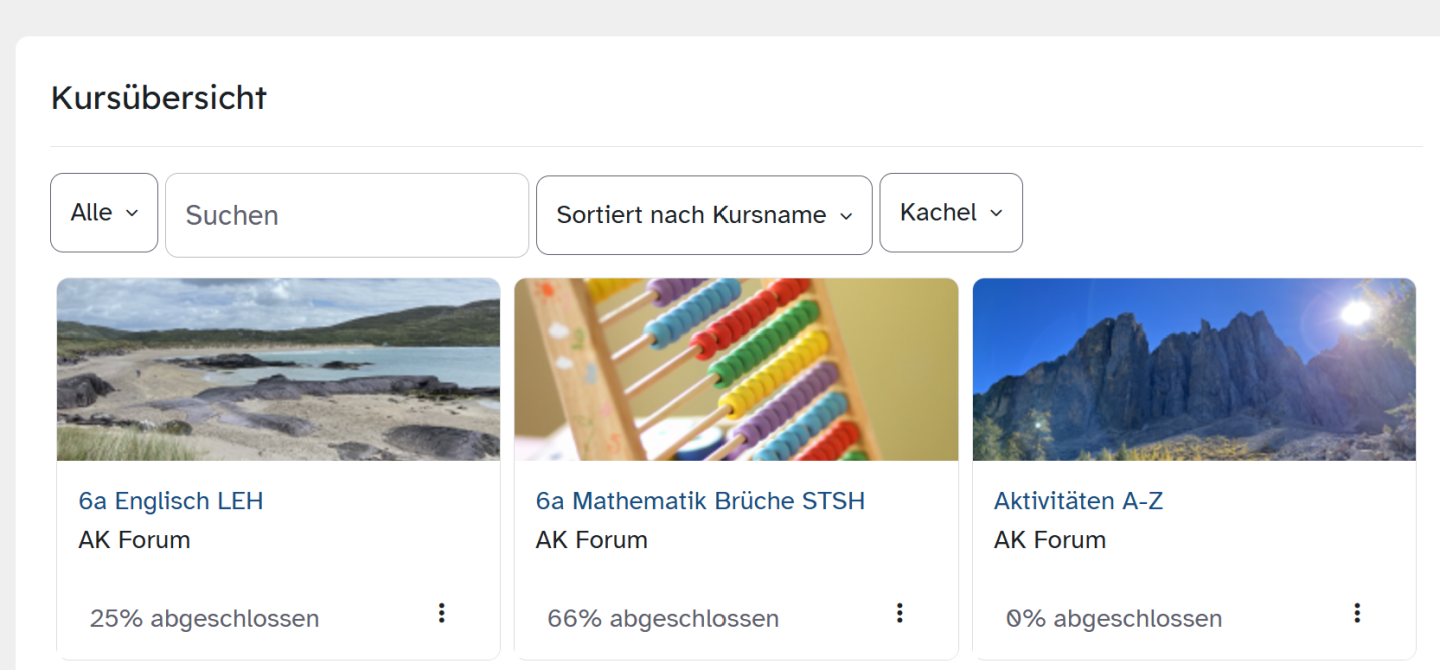Open options menu for Aktivitäten A-Z course
The height and width of the screenshot is (670, 1440).
click(1357, 612)
